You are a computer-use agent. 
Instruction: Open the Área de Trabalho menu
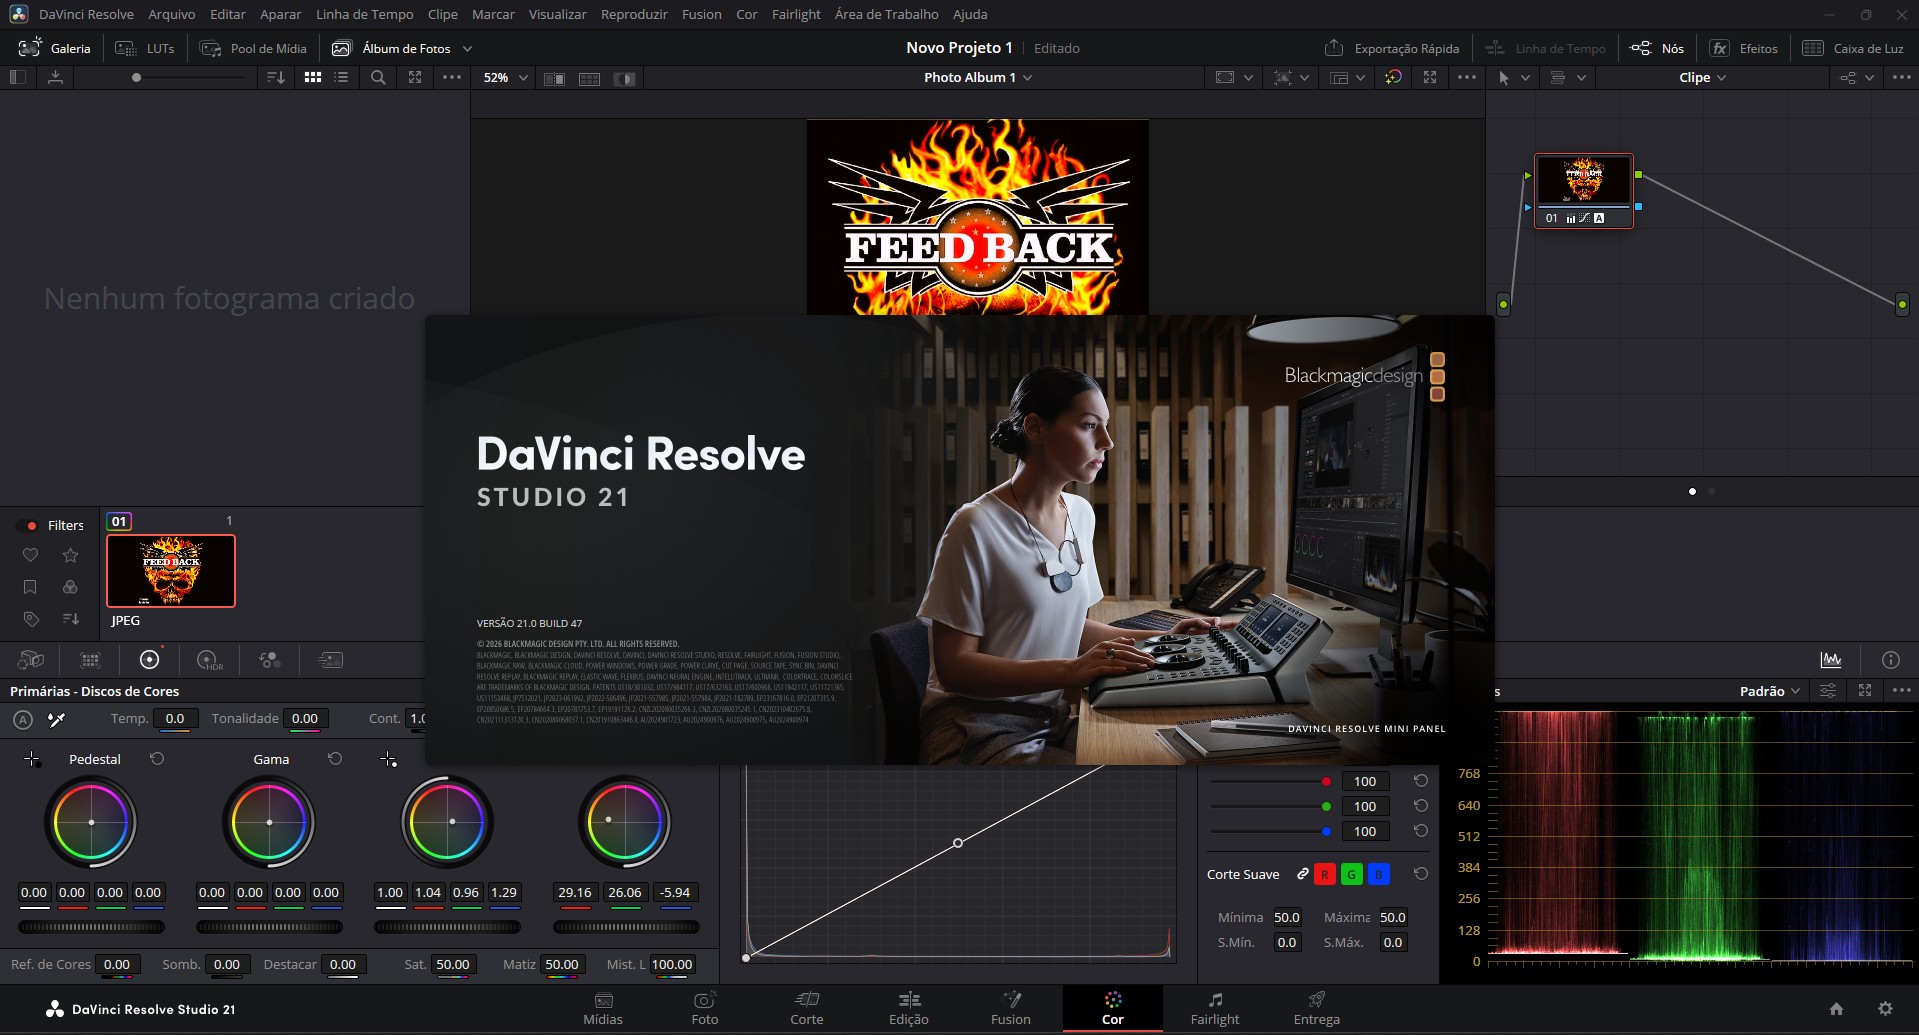point(886,14)
